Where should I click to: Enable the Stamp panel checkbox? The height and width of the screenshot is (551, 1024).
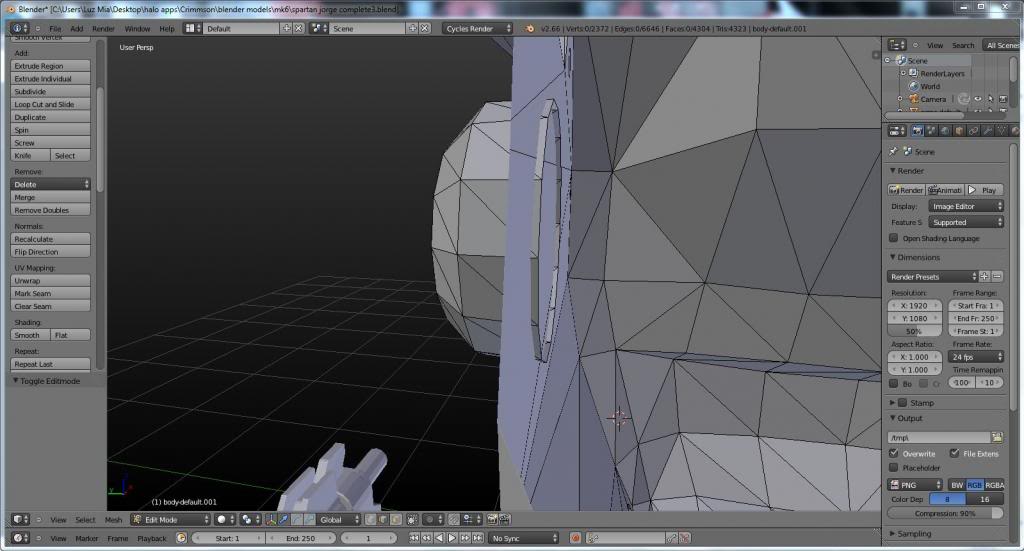point(903,403)
